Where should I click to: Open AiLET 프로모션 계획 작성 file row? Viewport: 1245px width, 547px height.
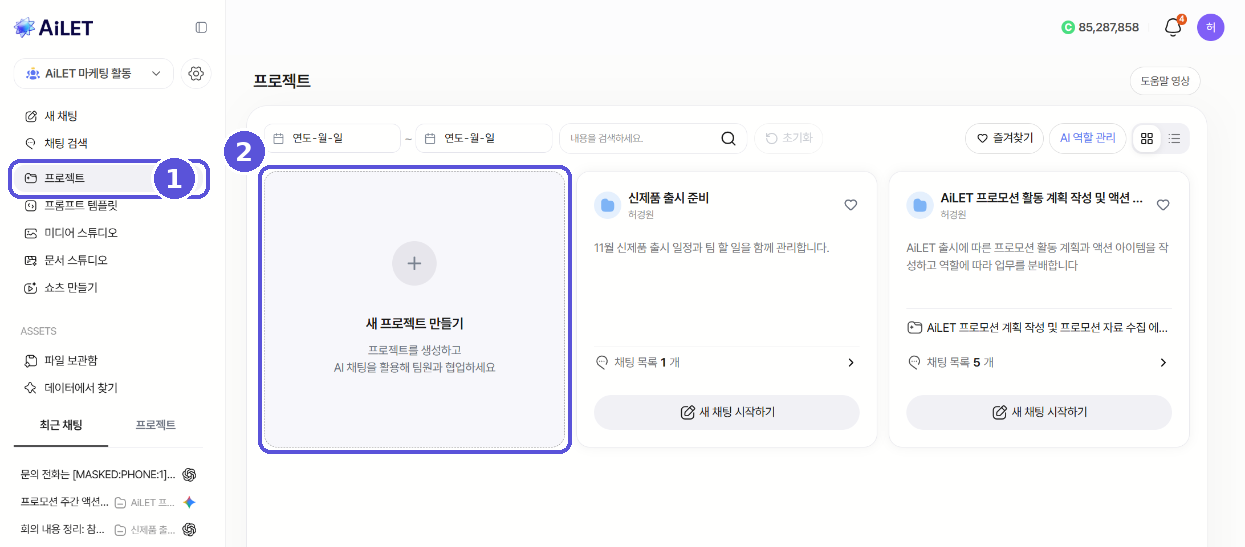pos(1038,327)
